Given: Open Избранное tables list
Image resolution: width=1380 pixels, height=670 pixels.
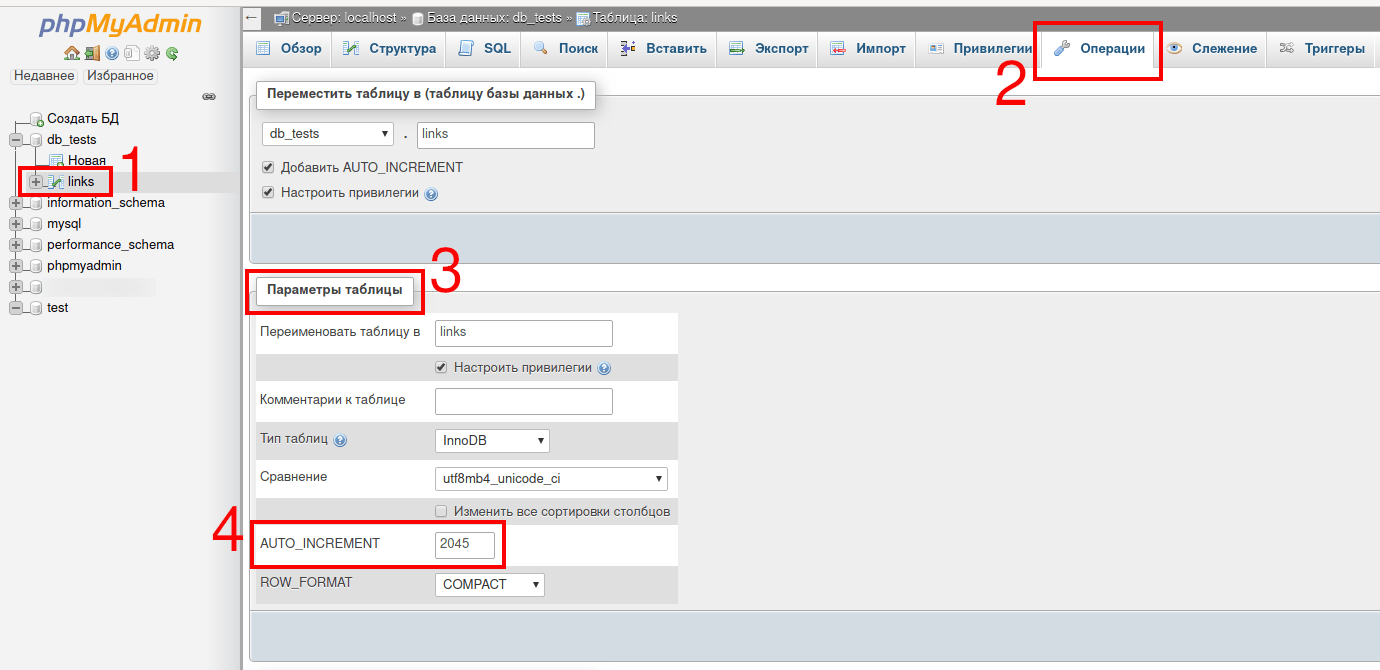Looking at the screenshot, I should [120, 75].
